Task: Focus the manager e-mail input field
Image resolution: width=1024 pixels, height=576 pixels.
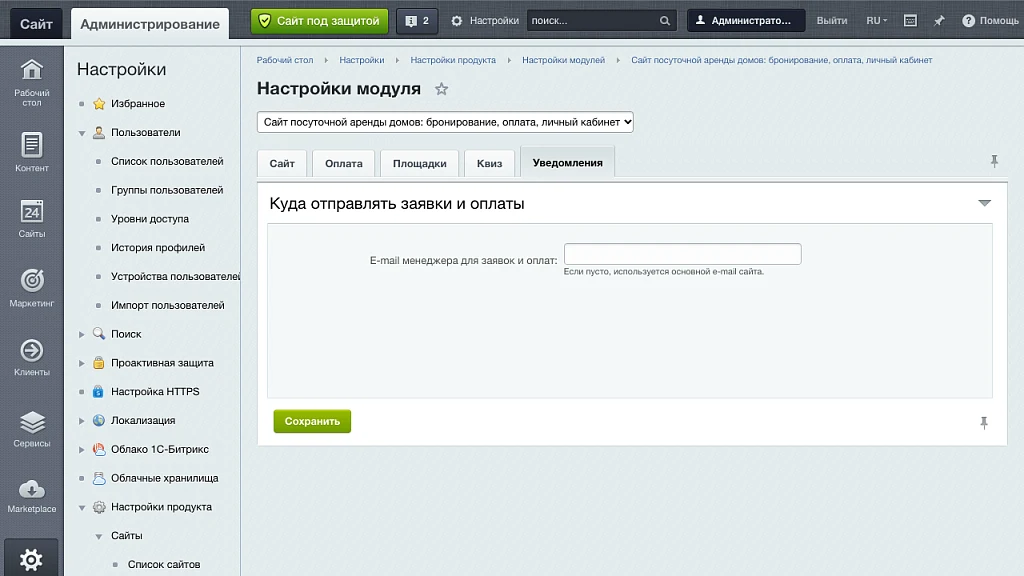Action: [x=682, y=254]
